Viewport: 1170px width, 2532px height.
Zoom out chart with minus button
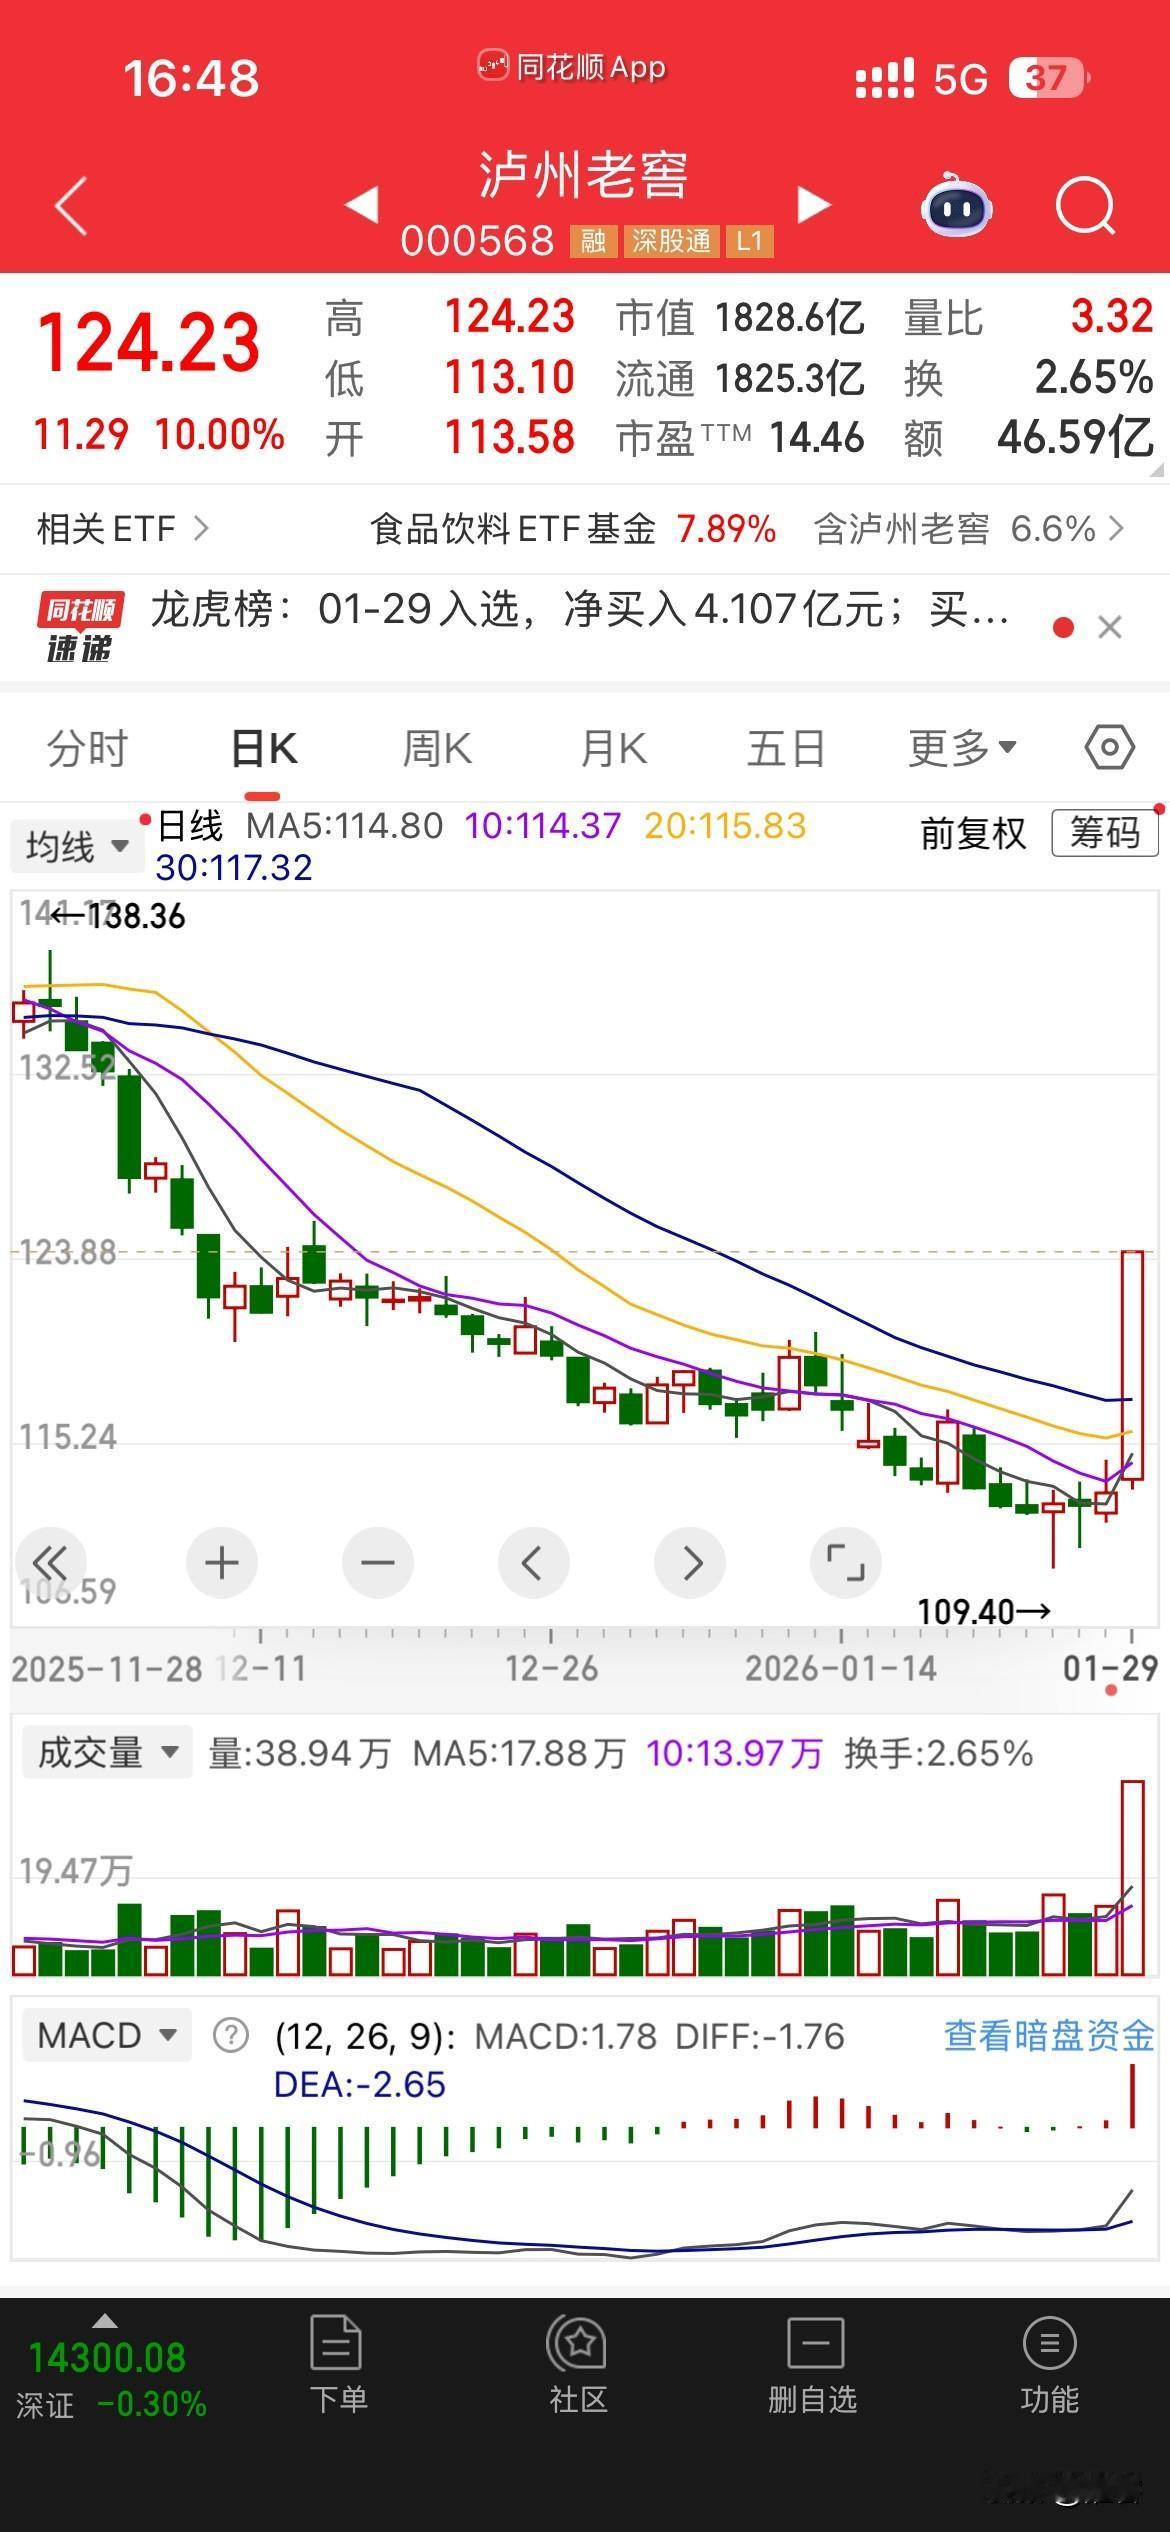(377, 1562)
